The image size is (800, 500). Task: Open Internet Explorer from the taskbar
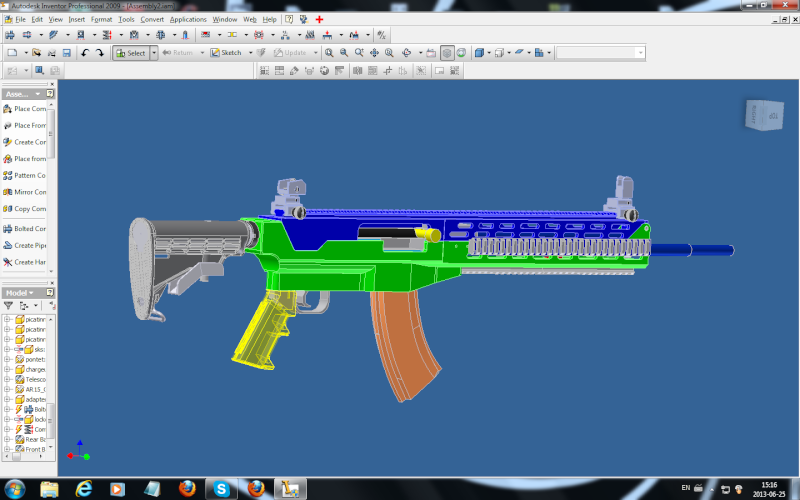point(83,489)
